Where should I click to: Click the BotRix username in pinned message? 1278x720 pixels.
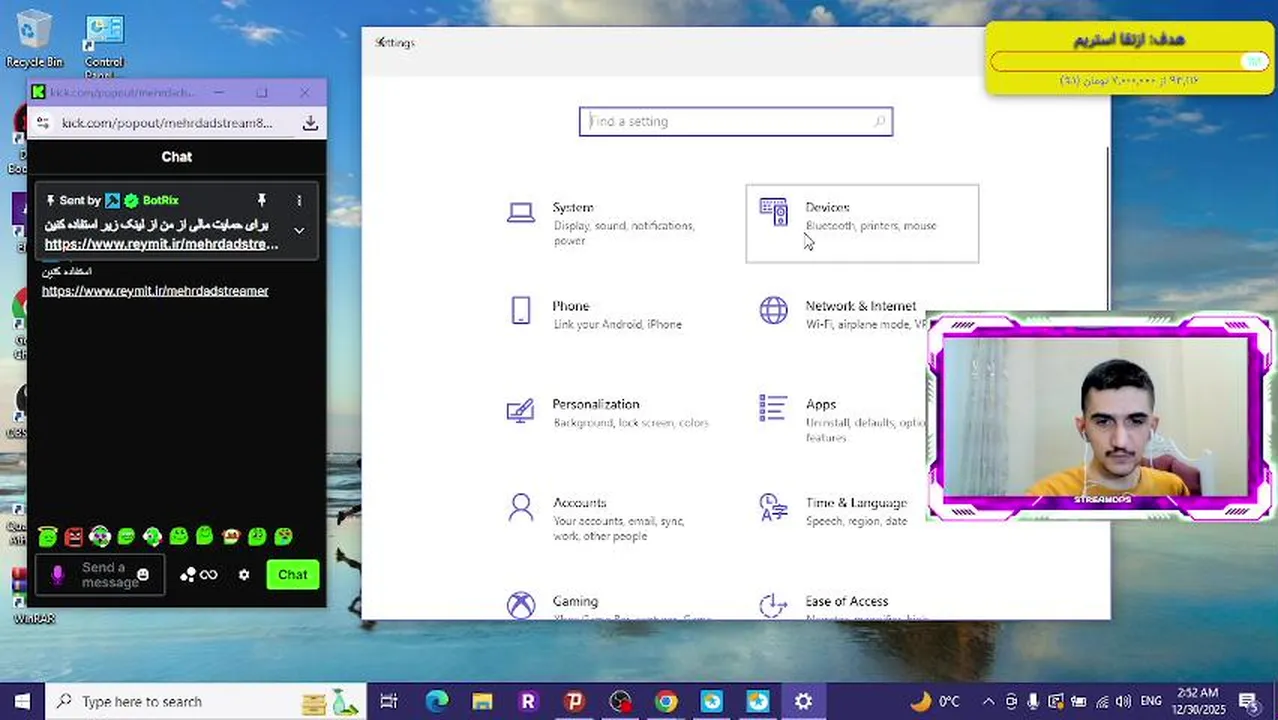(x=160, y=200)
